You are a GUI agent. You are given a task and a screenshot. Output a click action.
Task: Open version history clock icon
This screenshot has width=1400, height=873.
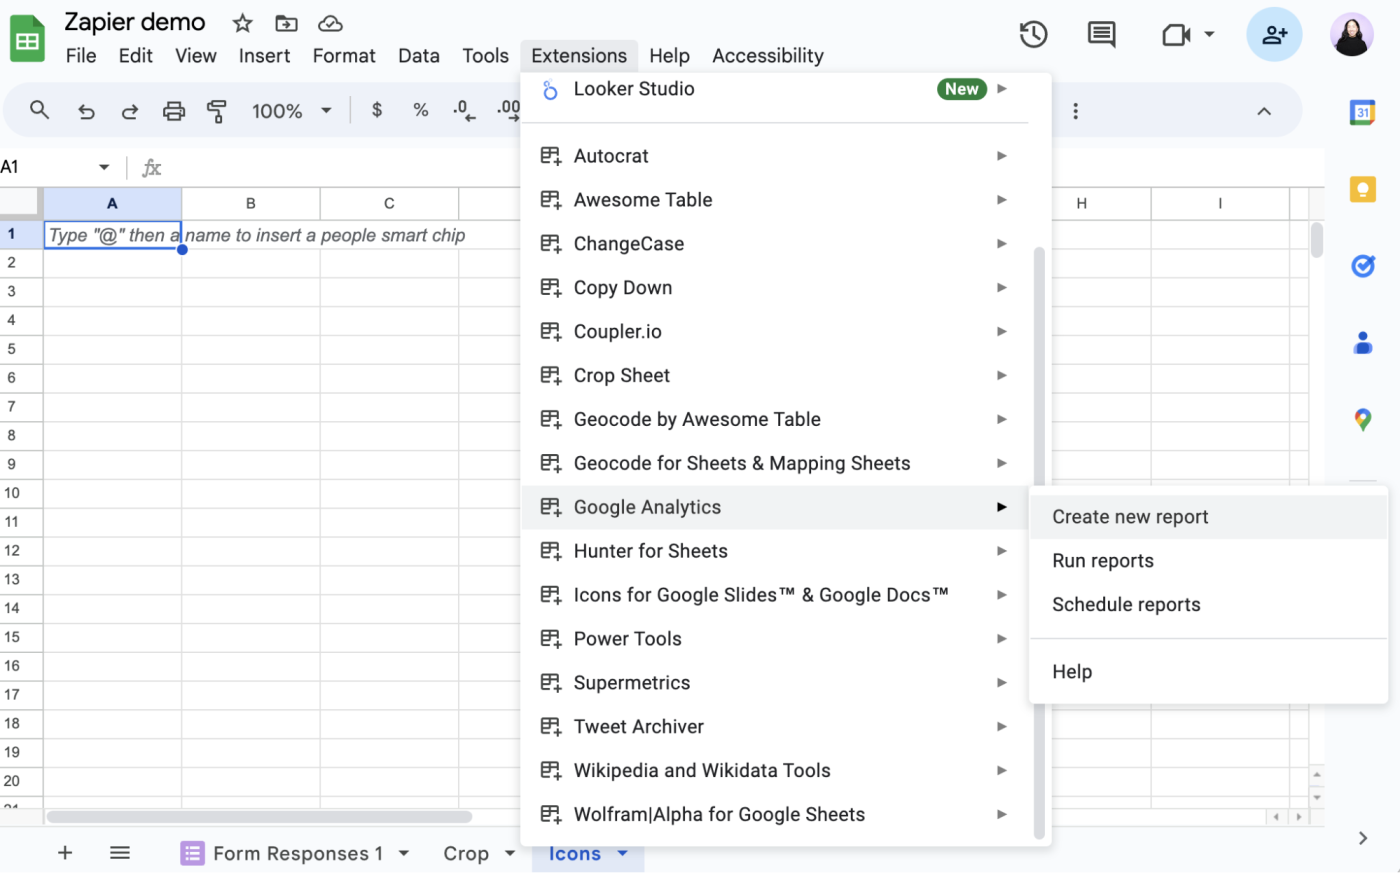point(1033,35)
